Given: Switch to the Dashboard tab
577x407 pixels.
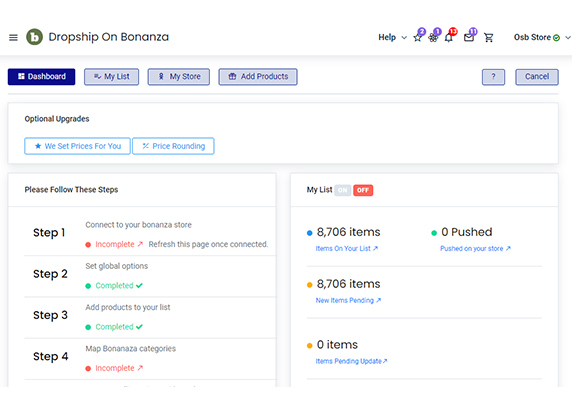Looking at the screenshot, I should (41, 77).
